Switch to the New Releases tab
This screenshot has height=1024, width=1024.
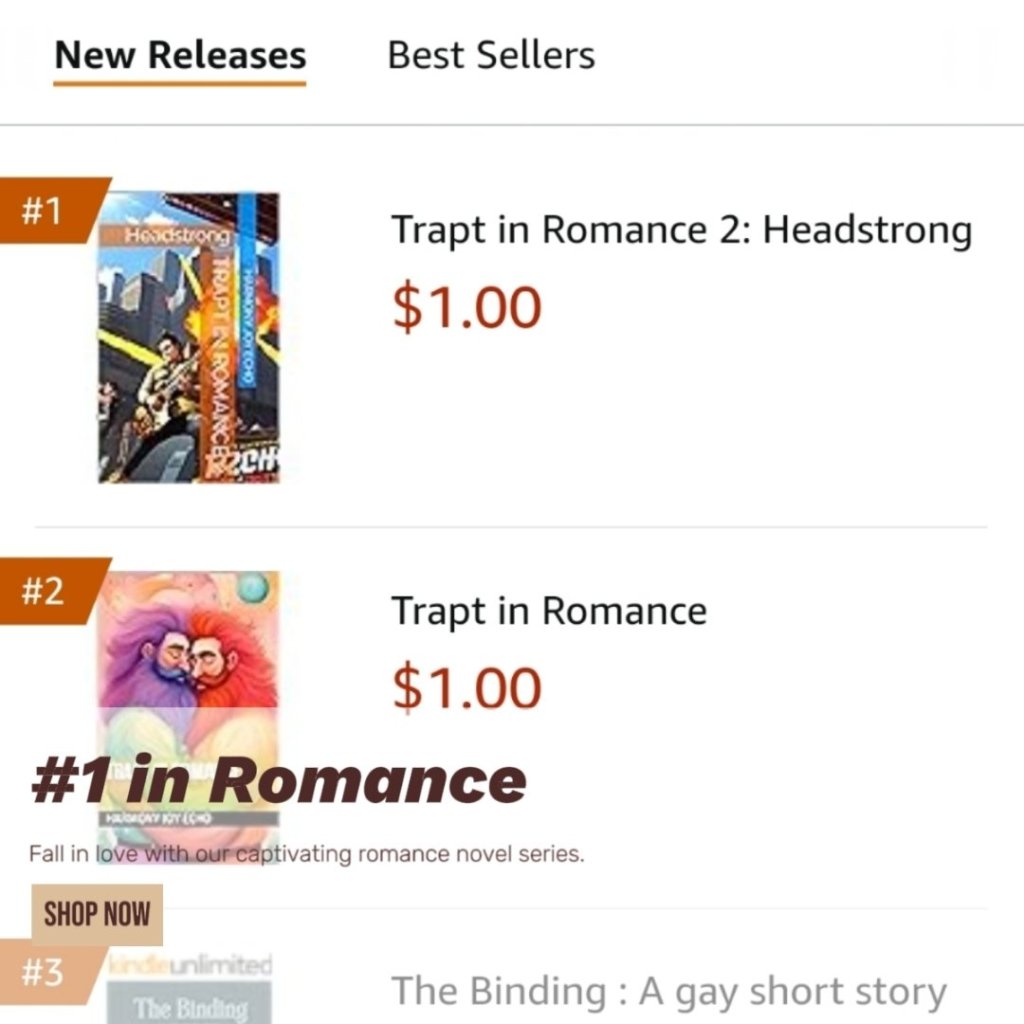180,55
